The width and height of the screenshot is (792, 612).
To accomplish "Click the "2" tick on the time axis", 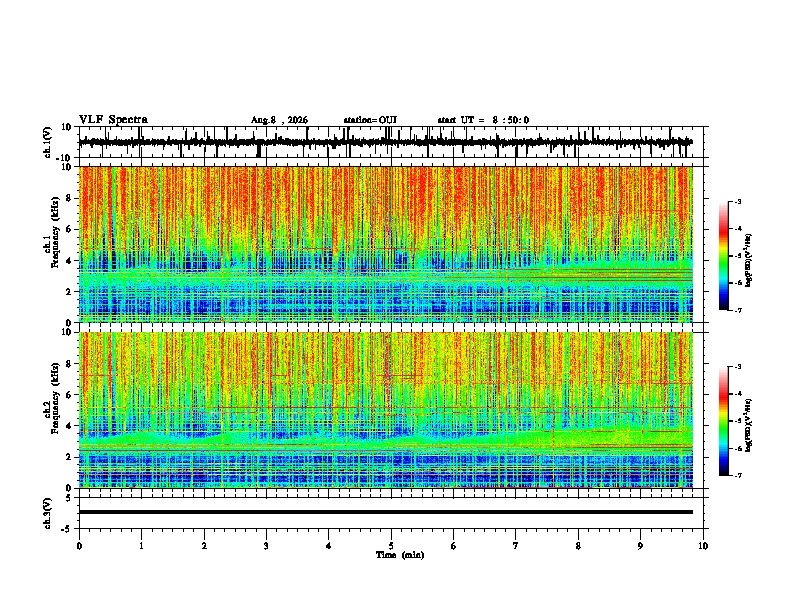I will [x=204, y=546].
